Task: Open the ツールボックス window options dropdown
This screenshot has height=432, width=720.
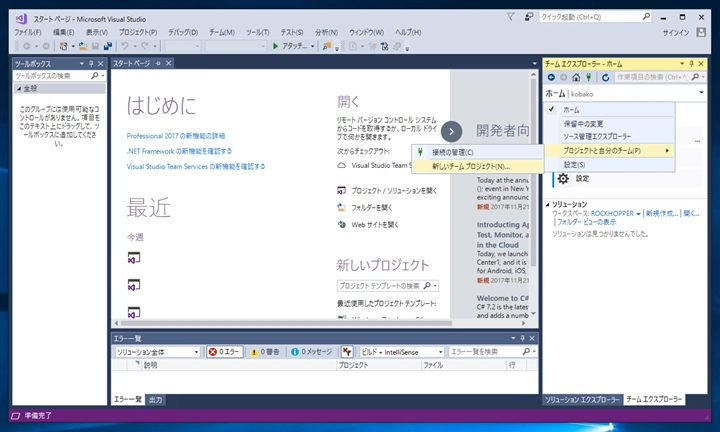Action: [x=82, y=63]
